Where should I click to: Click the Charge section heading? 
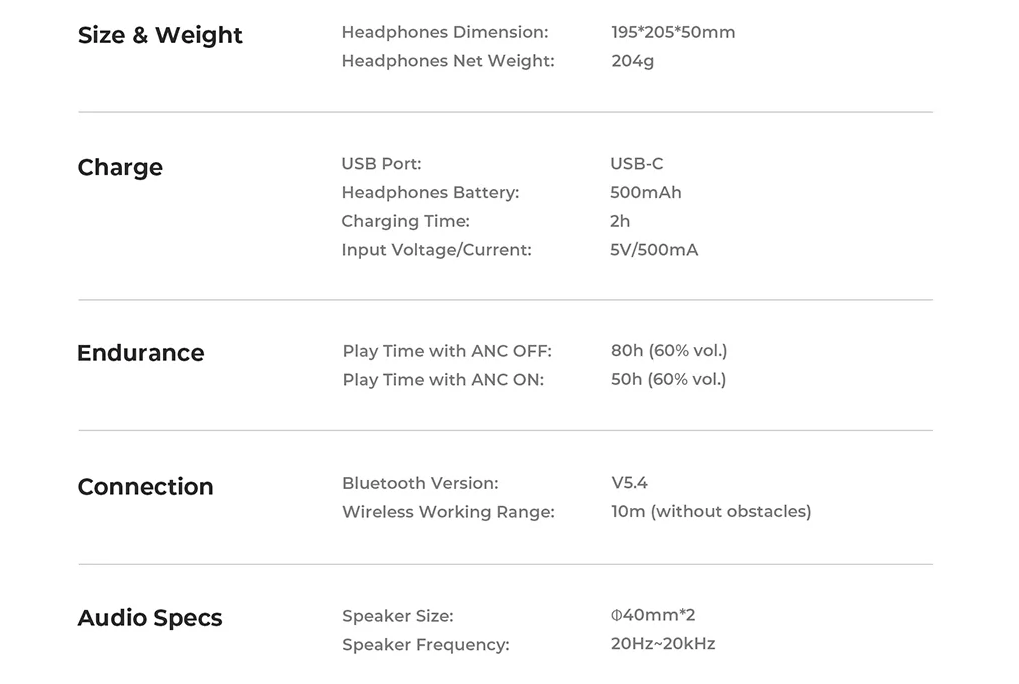[120, 167]
